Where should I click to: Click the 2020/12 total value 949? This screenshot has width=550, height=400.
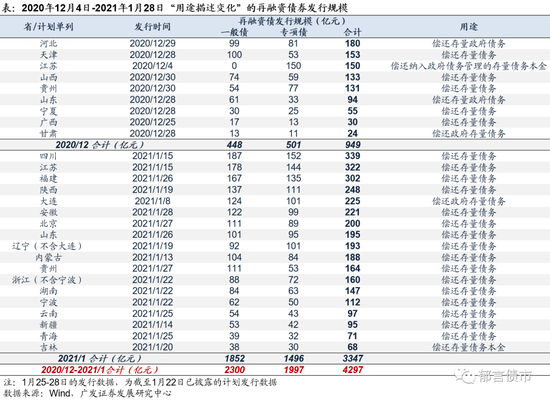pyautogui.click(x=353, y=145)
